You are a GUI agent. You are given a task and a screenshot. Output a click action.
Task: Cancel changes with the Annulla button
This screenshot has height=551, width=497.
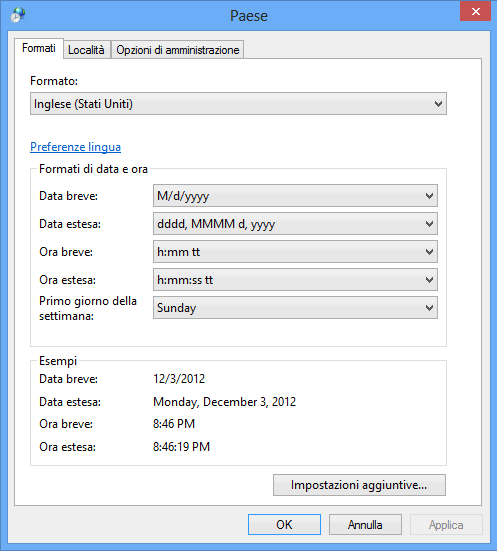pos(365,525)
